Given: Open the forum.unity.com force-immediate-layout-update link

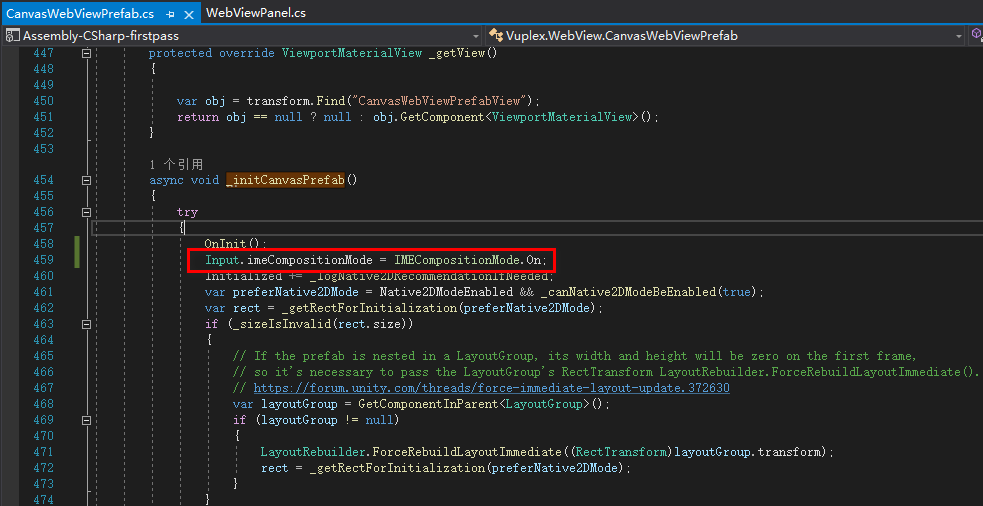Looking at the screenshot, I should pos(492,388).
